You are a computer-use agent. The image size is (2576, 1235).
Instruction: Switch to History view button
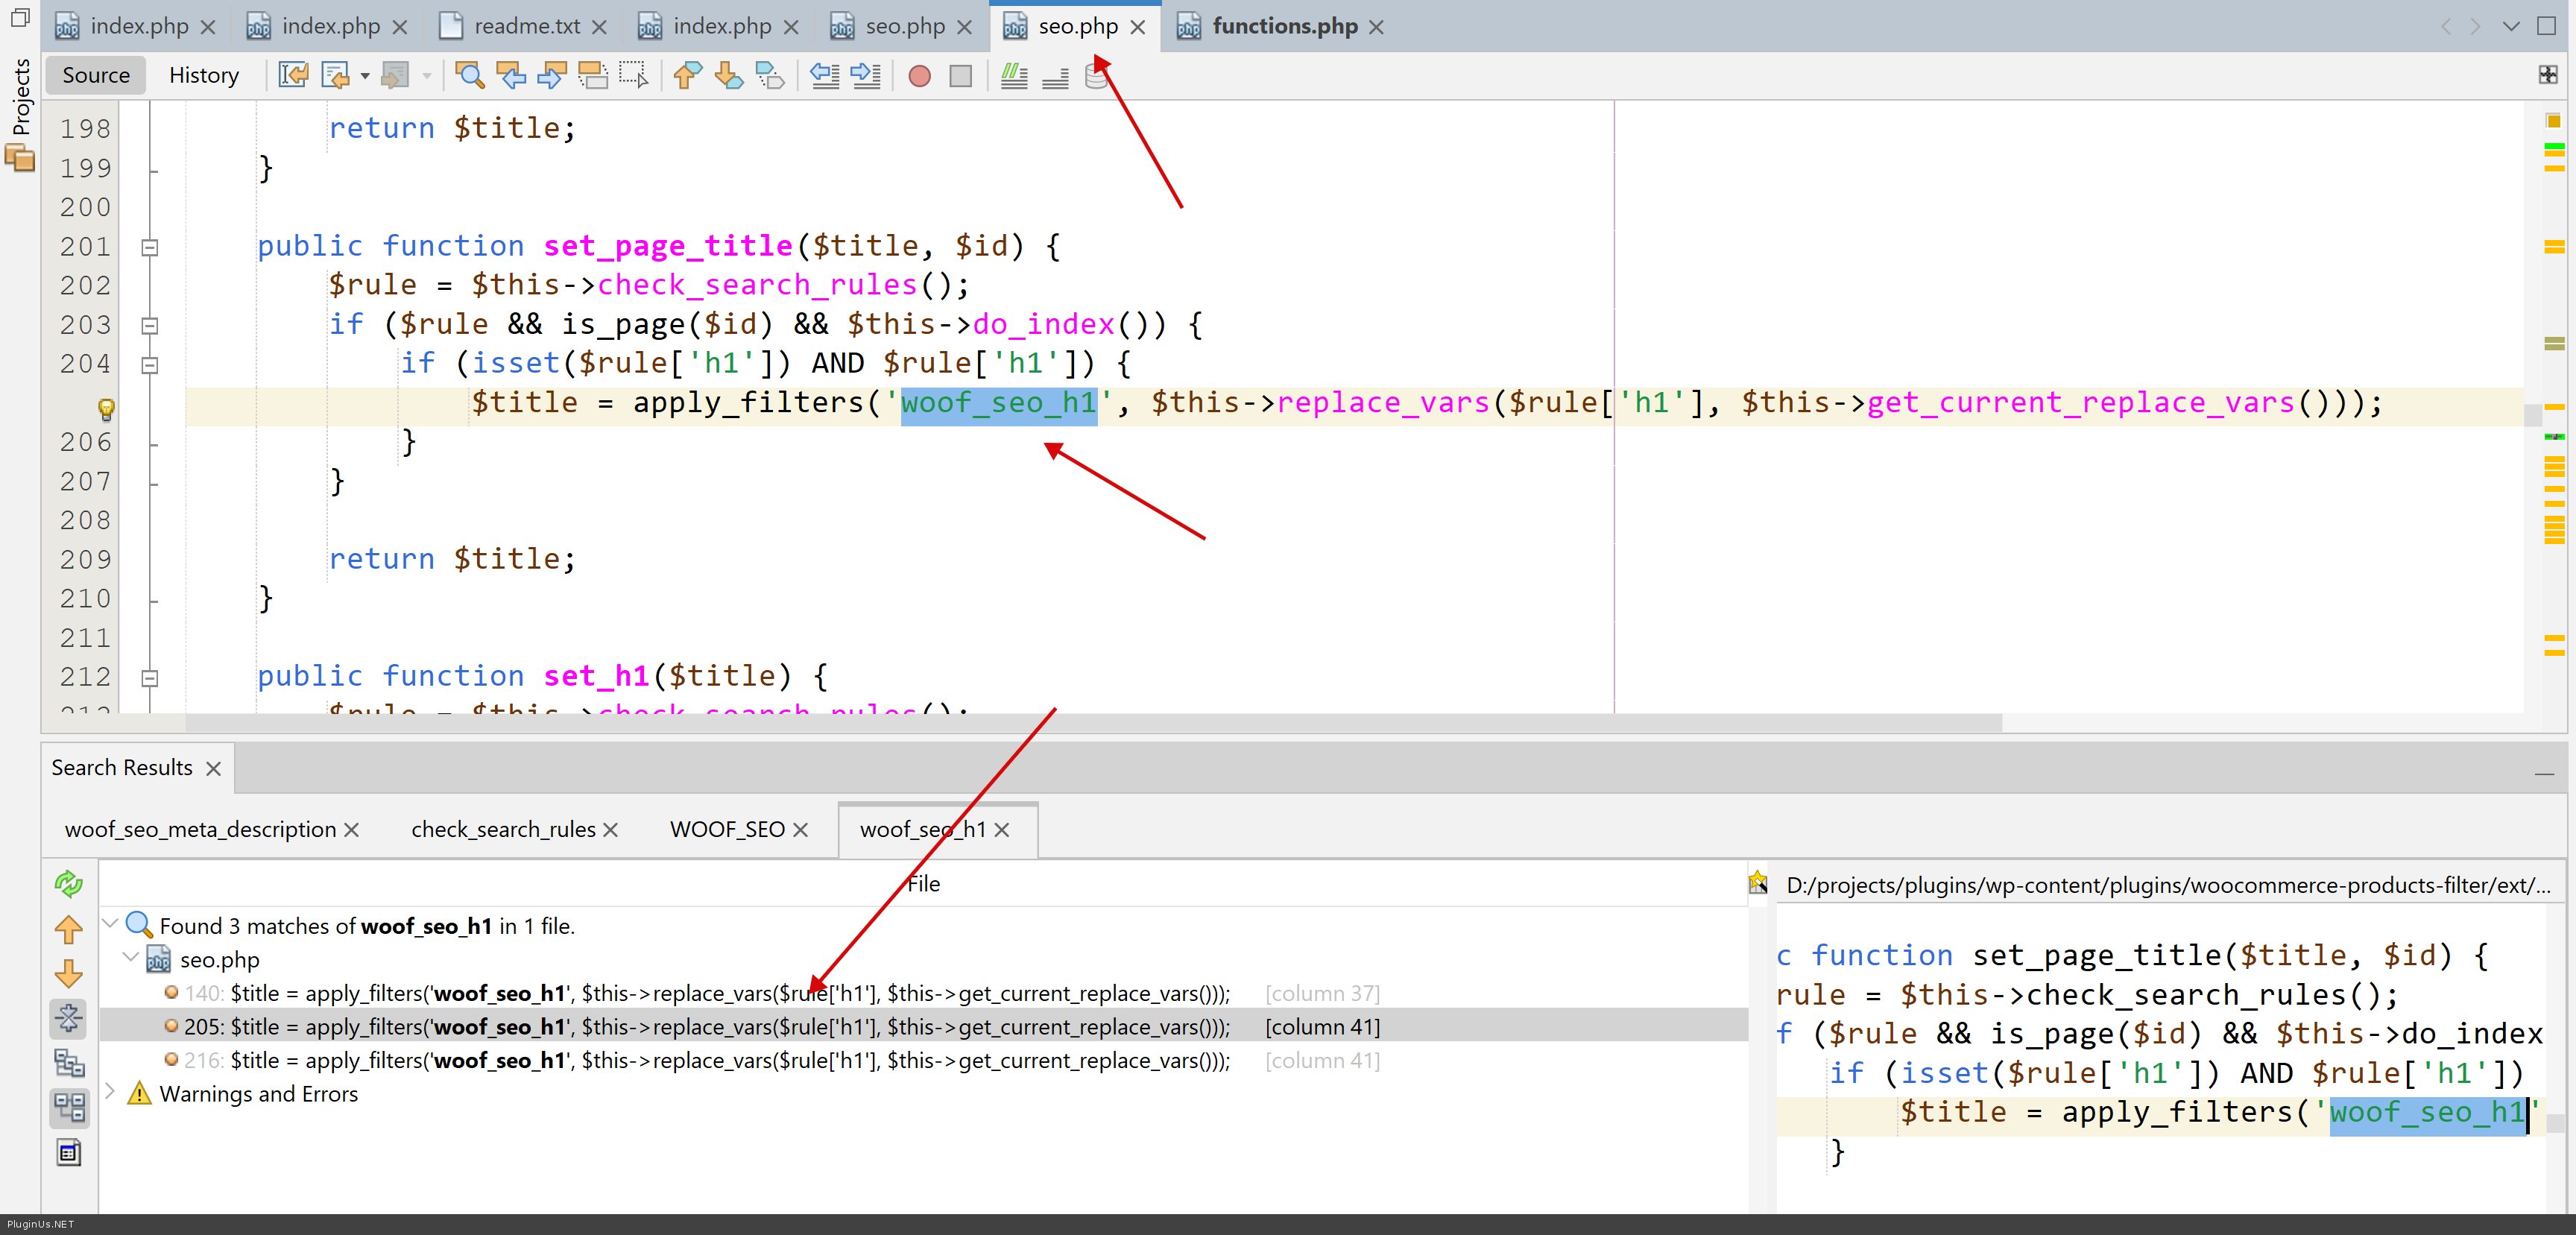tap(204, 76)
